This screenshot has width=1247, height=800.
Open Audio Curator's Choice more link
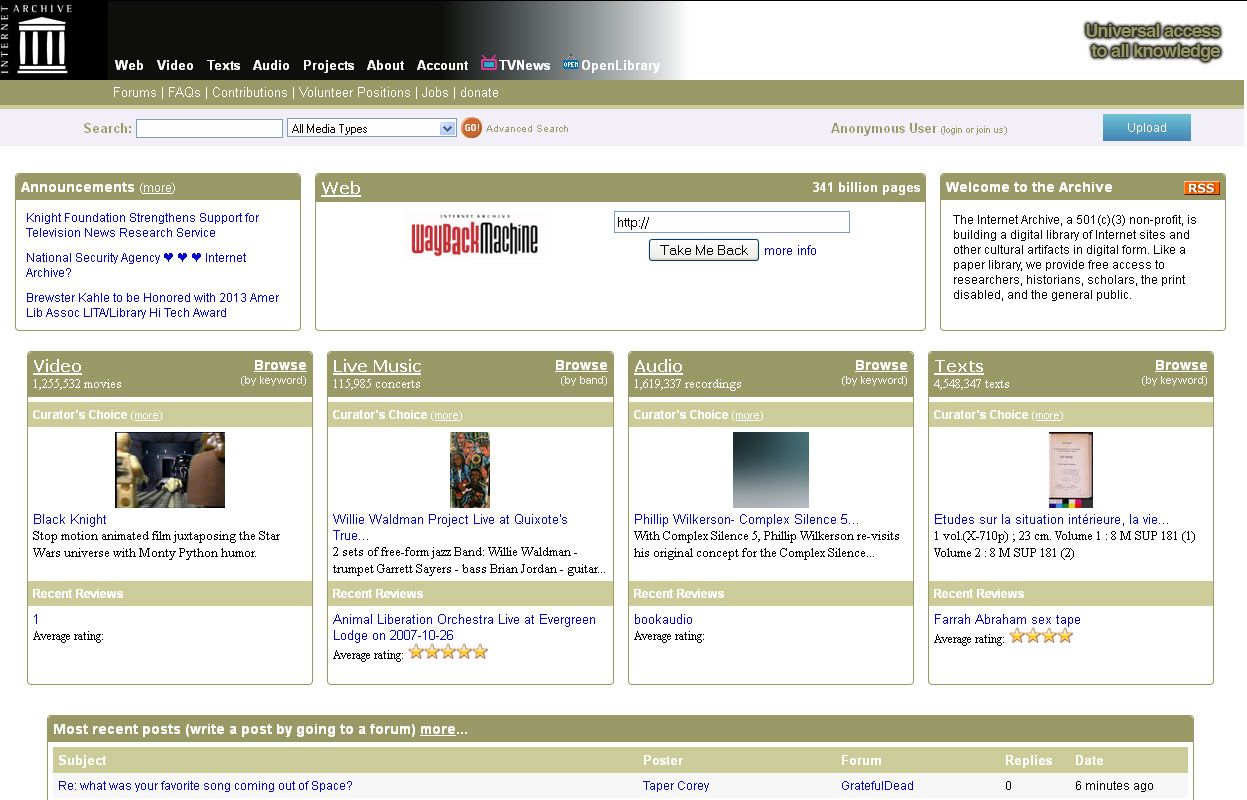click(747, 415)
